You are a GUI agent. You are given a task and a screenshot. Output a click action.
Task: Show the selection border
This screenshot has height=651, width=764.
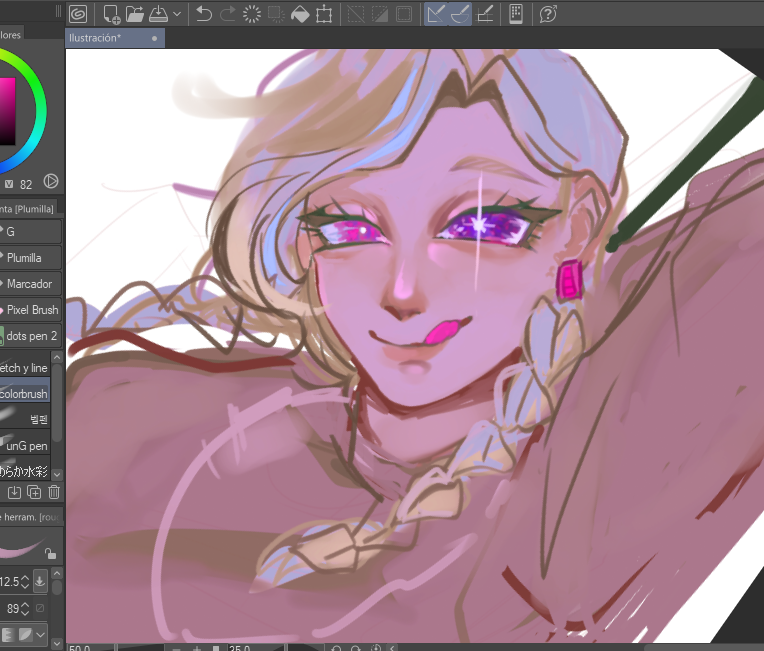pos(403,14)
